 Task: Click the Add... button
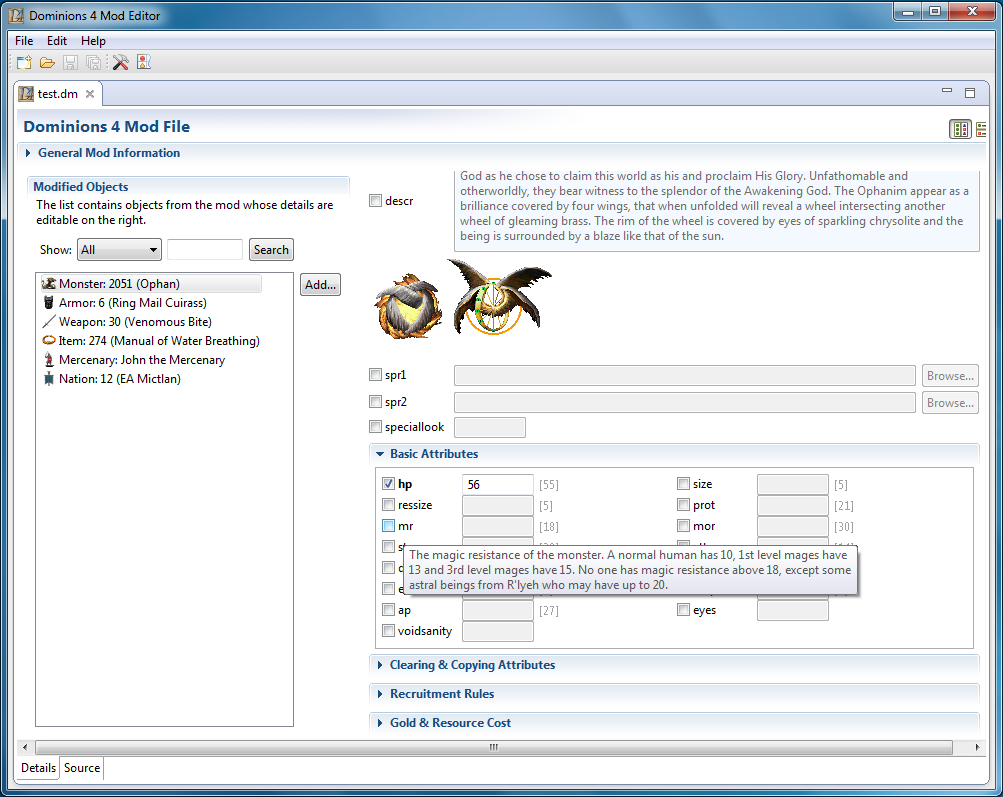(320, 285)
